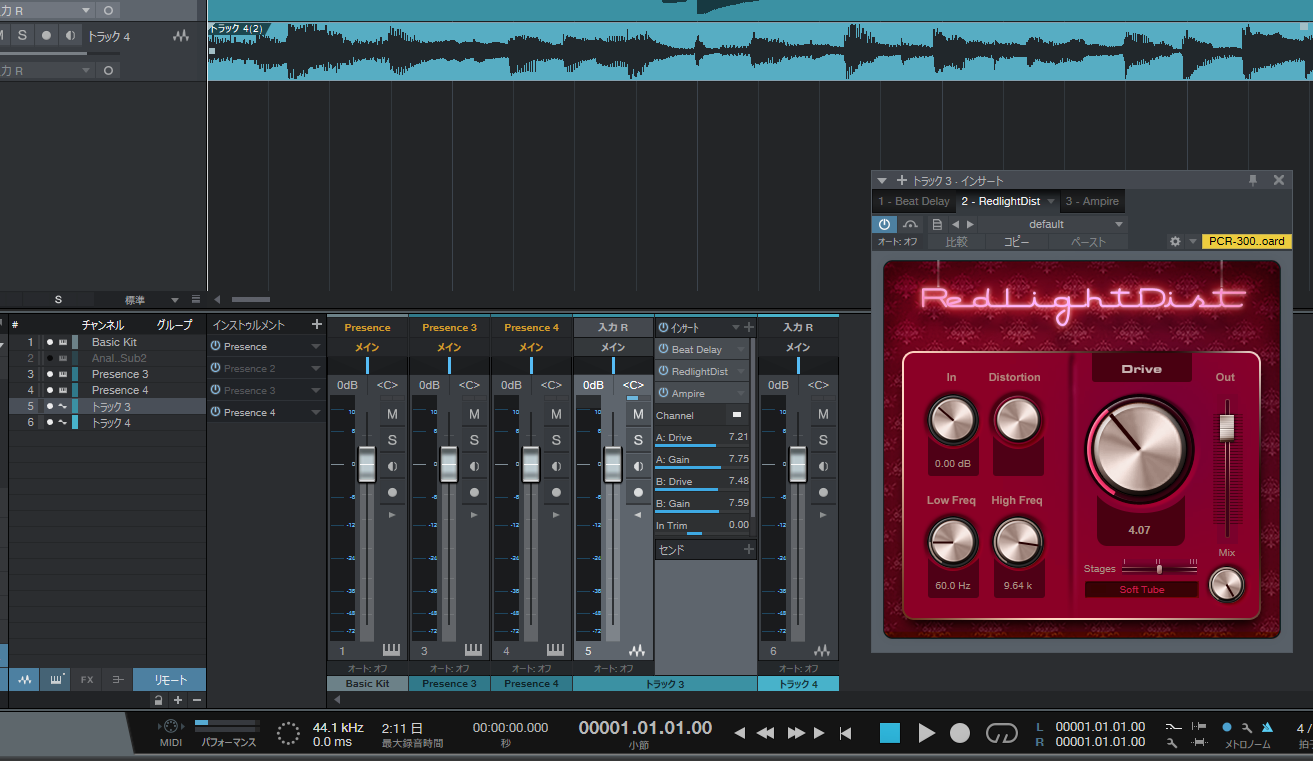Toggle RedlightDist plugin power button
This screenshot has width=1313, height=761.
click(x=885, y=224)
